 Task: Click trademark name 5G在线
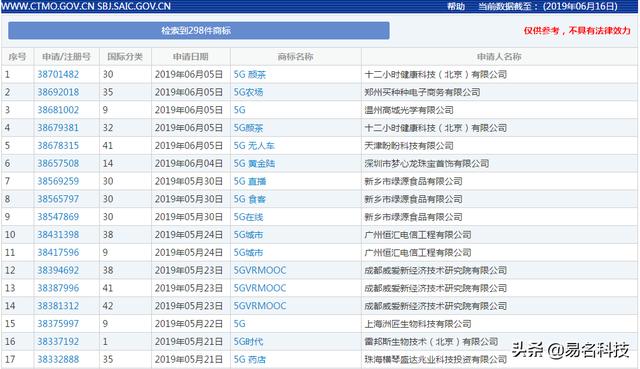coord(248,217)
